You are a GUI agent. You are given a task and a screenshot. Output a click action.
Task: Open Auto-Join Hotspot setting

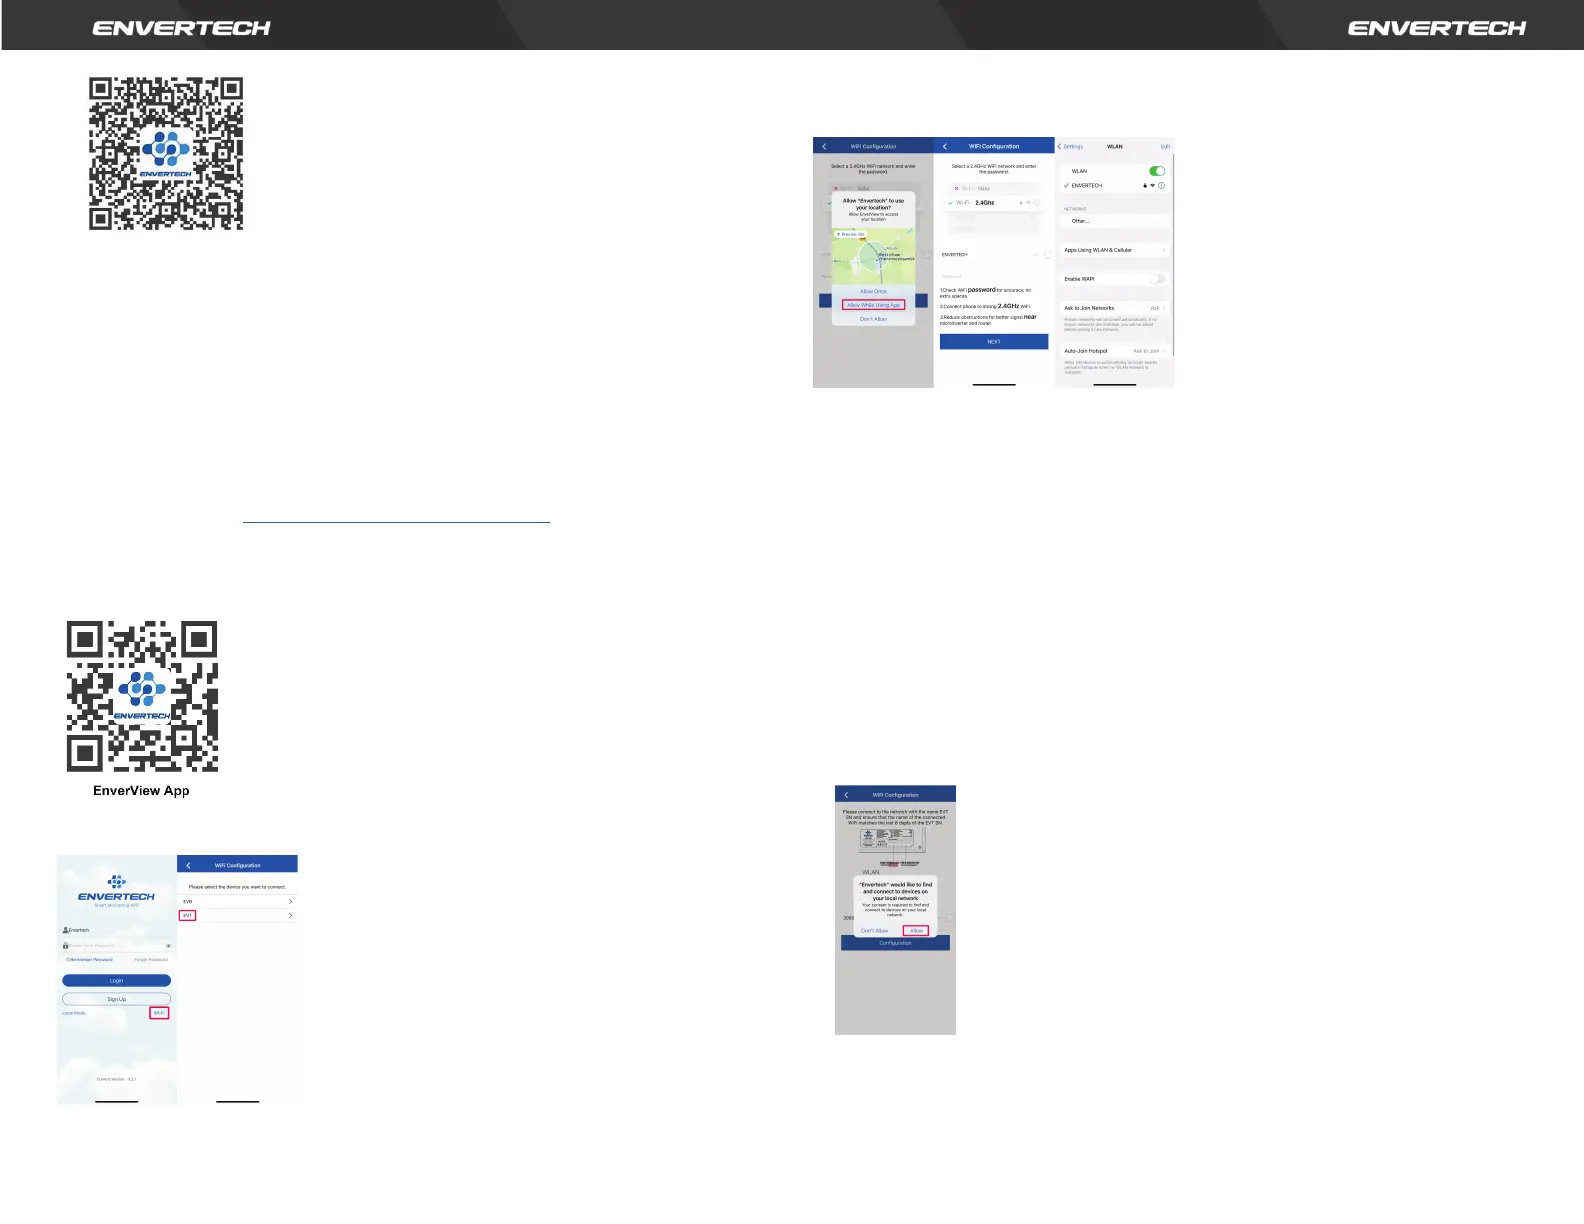coord(1114,351)
